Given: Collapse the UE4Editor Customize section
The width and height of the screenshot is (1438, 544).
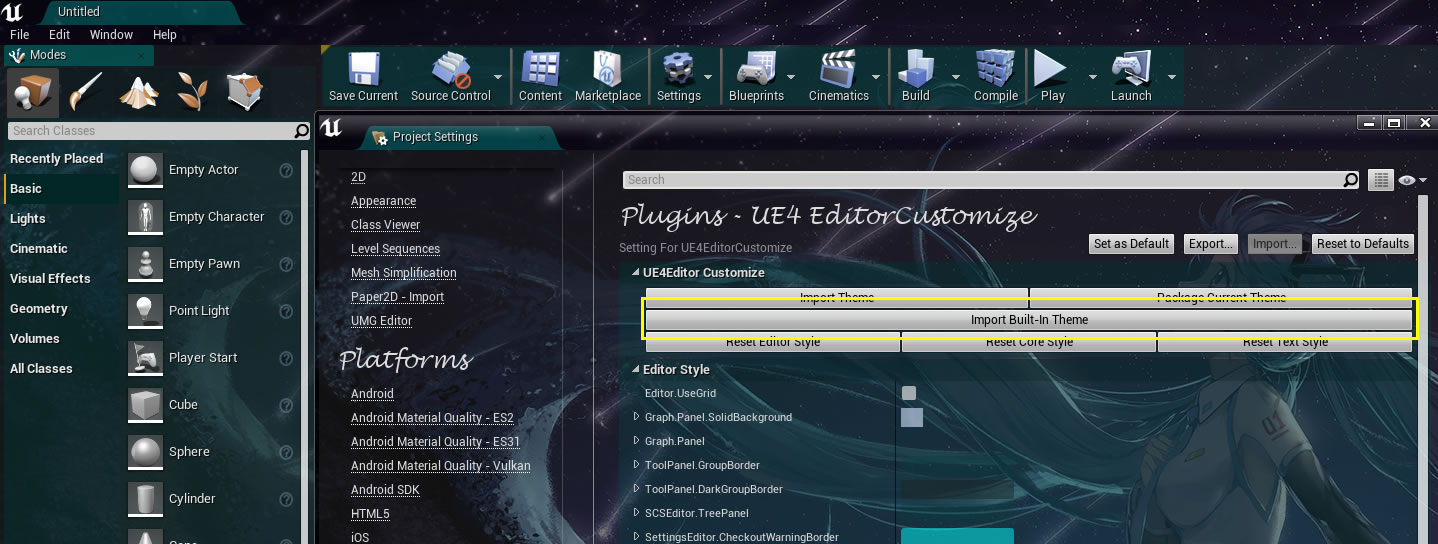Looking at the screenshot, I should [x=635, y=273].
